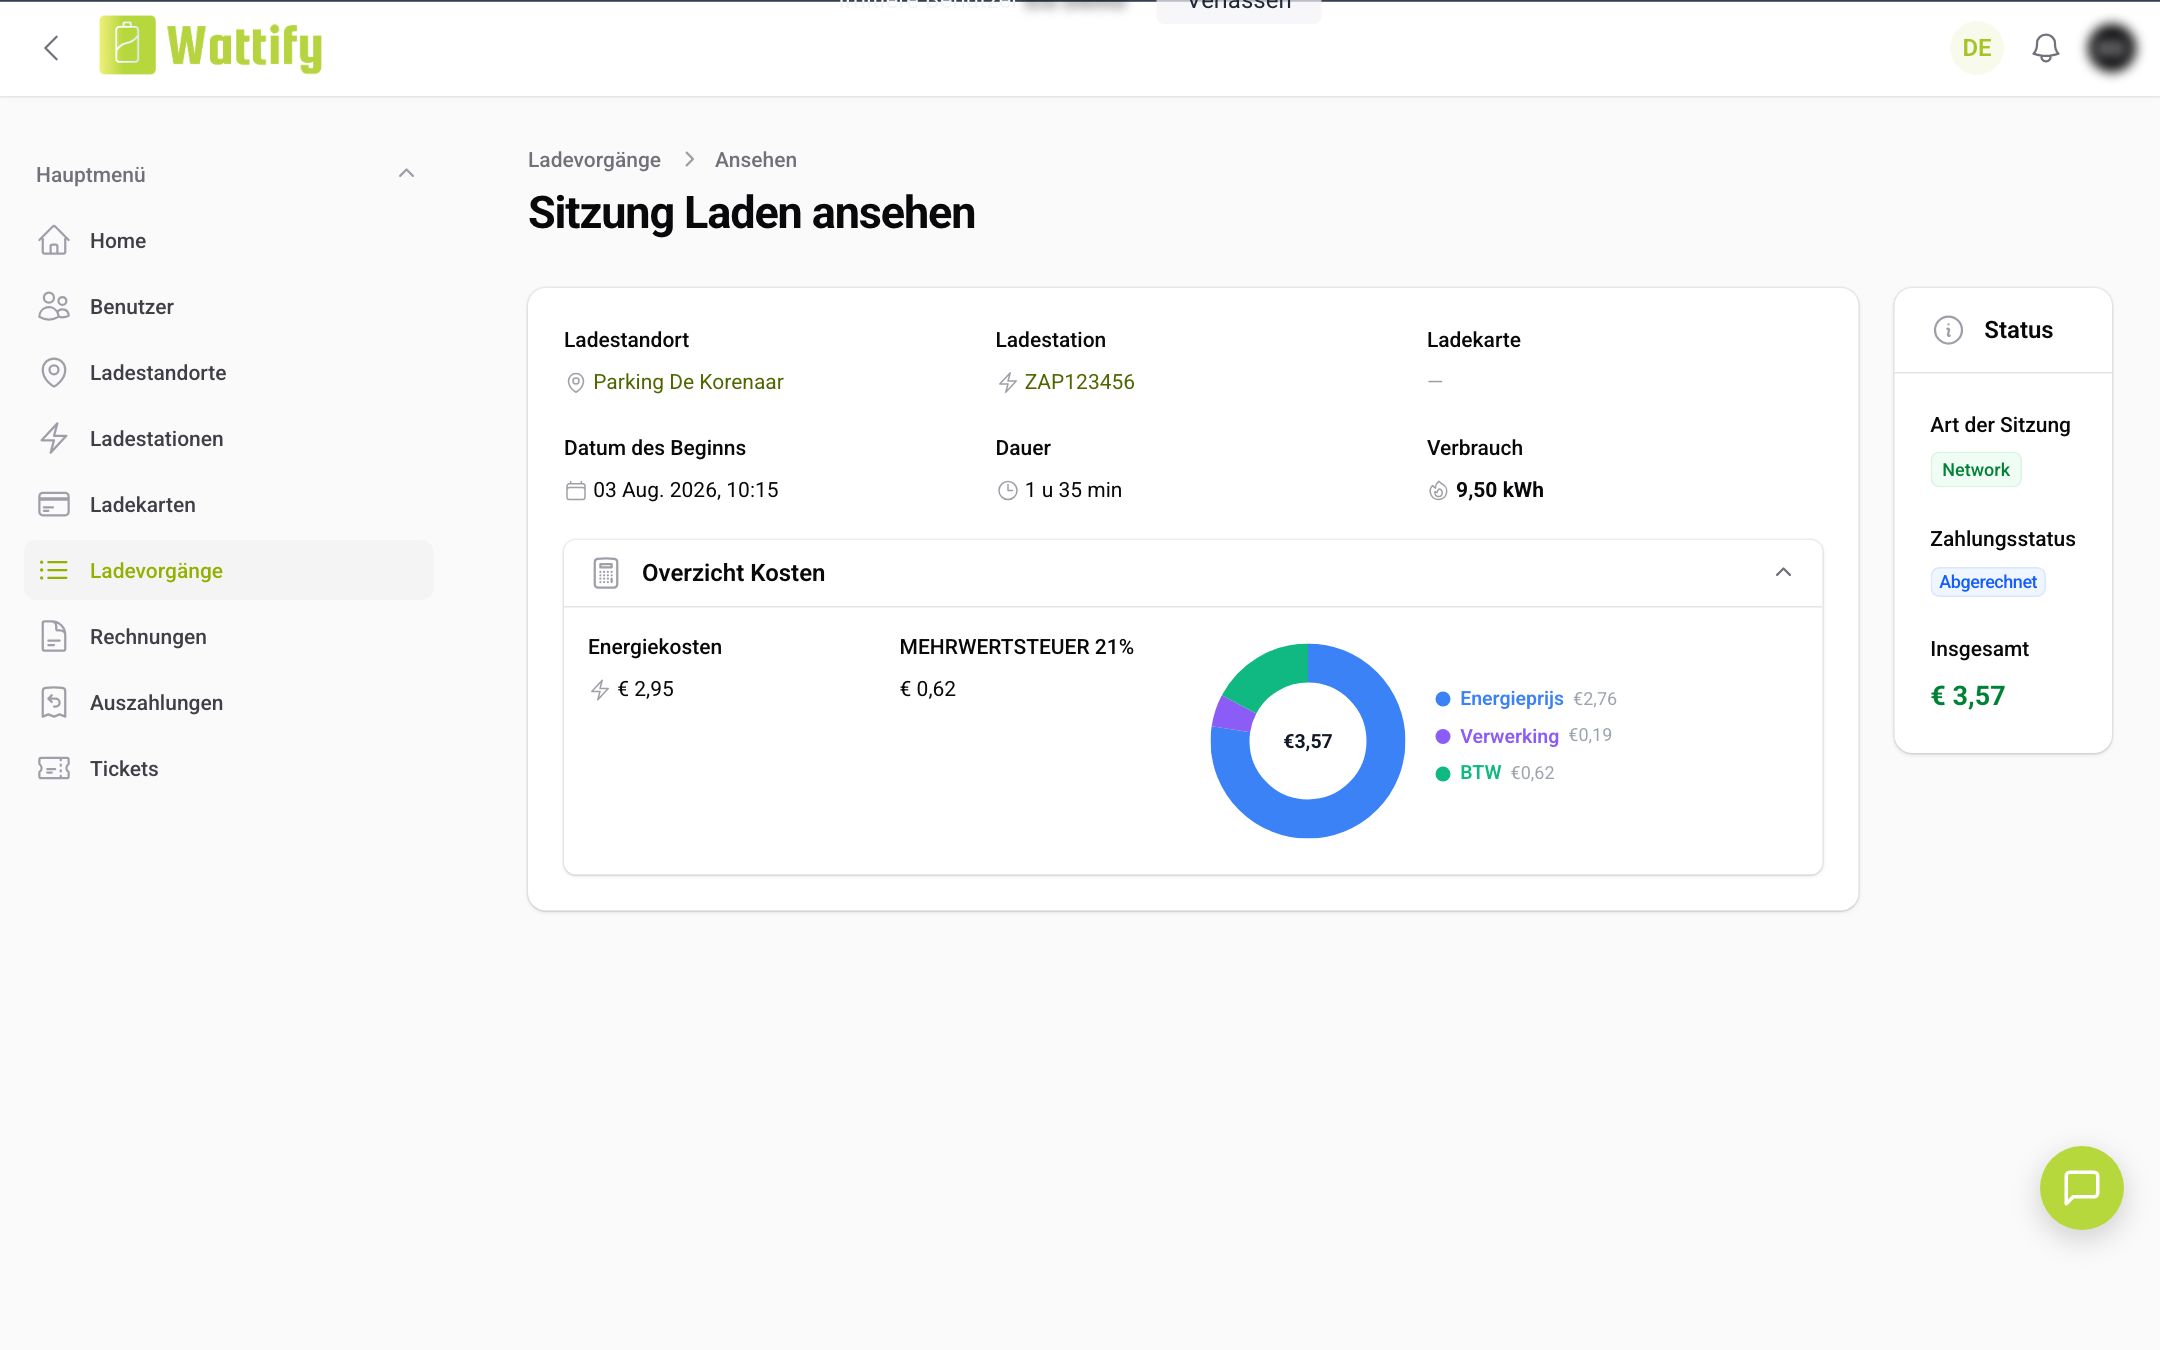Click the calendar icon beside 03 Aug. 2026
Viewport: 2160px width, 1350px height.
coord(575,490)
